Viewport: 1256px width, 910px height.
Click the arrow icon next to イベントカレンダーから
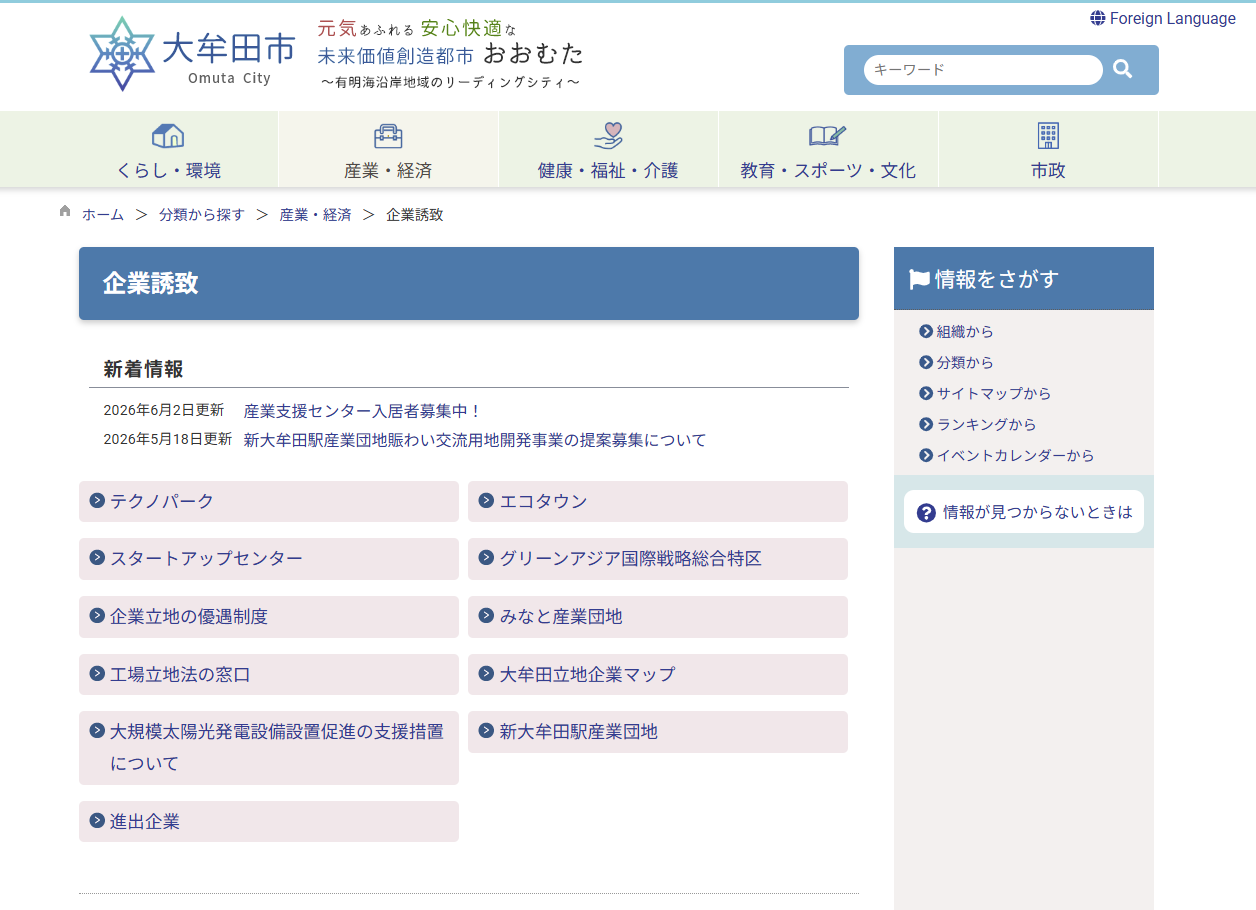[x=926, y=455]
